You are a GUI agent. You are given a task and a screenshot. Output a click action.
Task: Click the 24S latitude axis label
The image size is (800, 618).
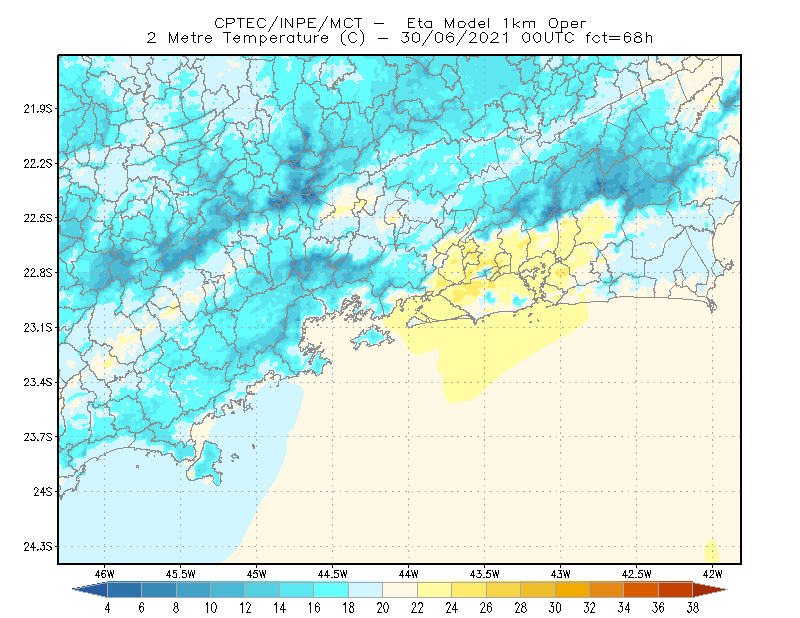[x=43, y=491]
